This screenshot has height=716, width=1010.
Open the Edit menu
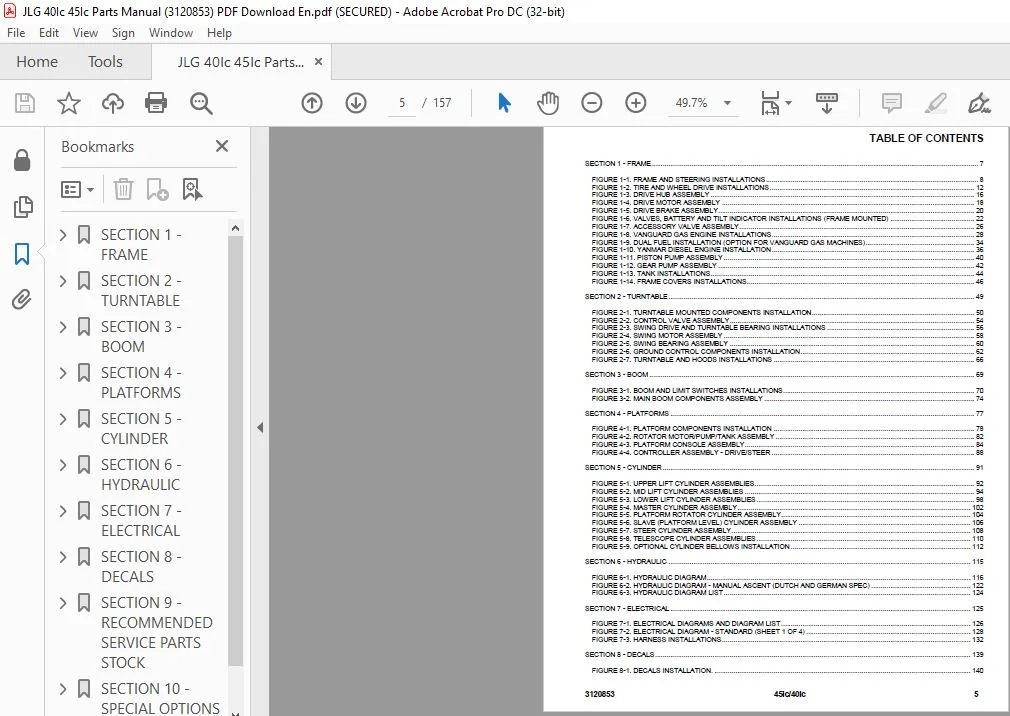point(49,33)
